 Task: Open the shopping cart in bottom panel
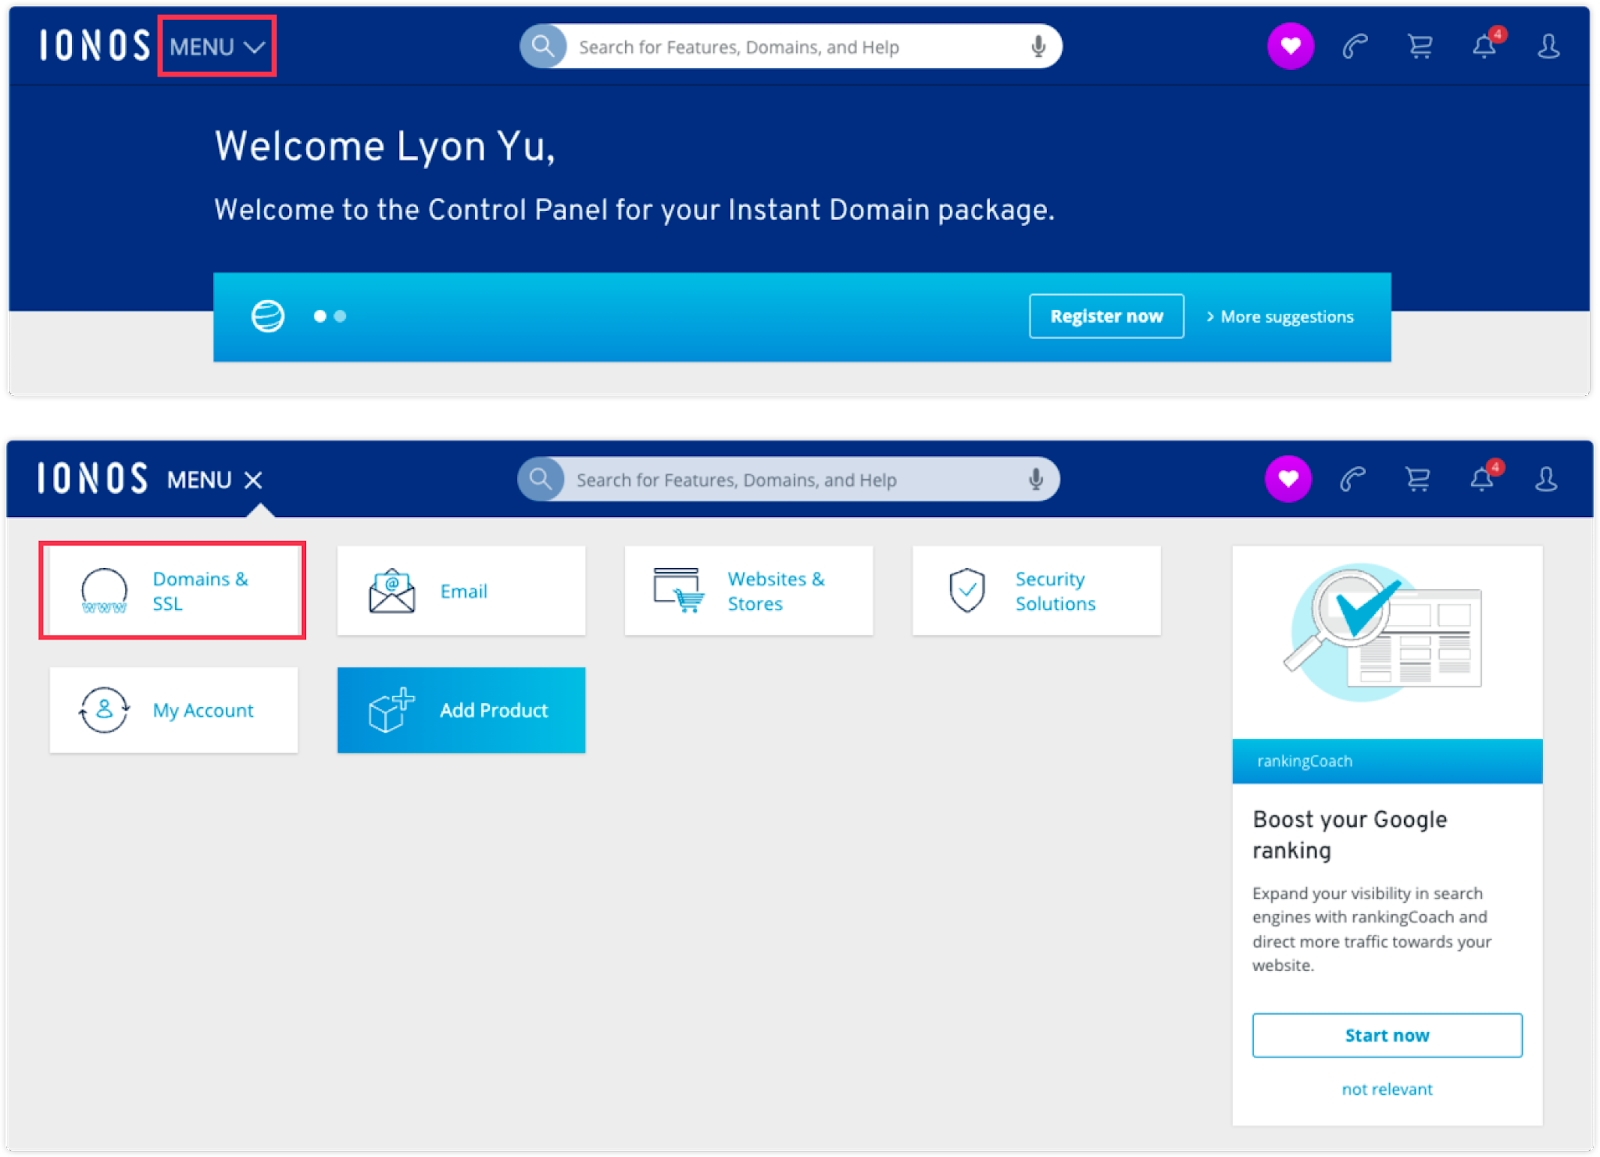(x=1418, y=479)
